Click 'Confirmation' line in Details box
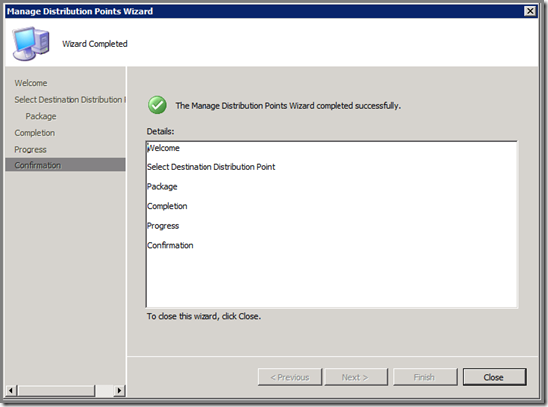 (170, 245)
